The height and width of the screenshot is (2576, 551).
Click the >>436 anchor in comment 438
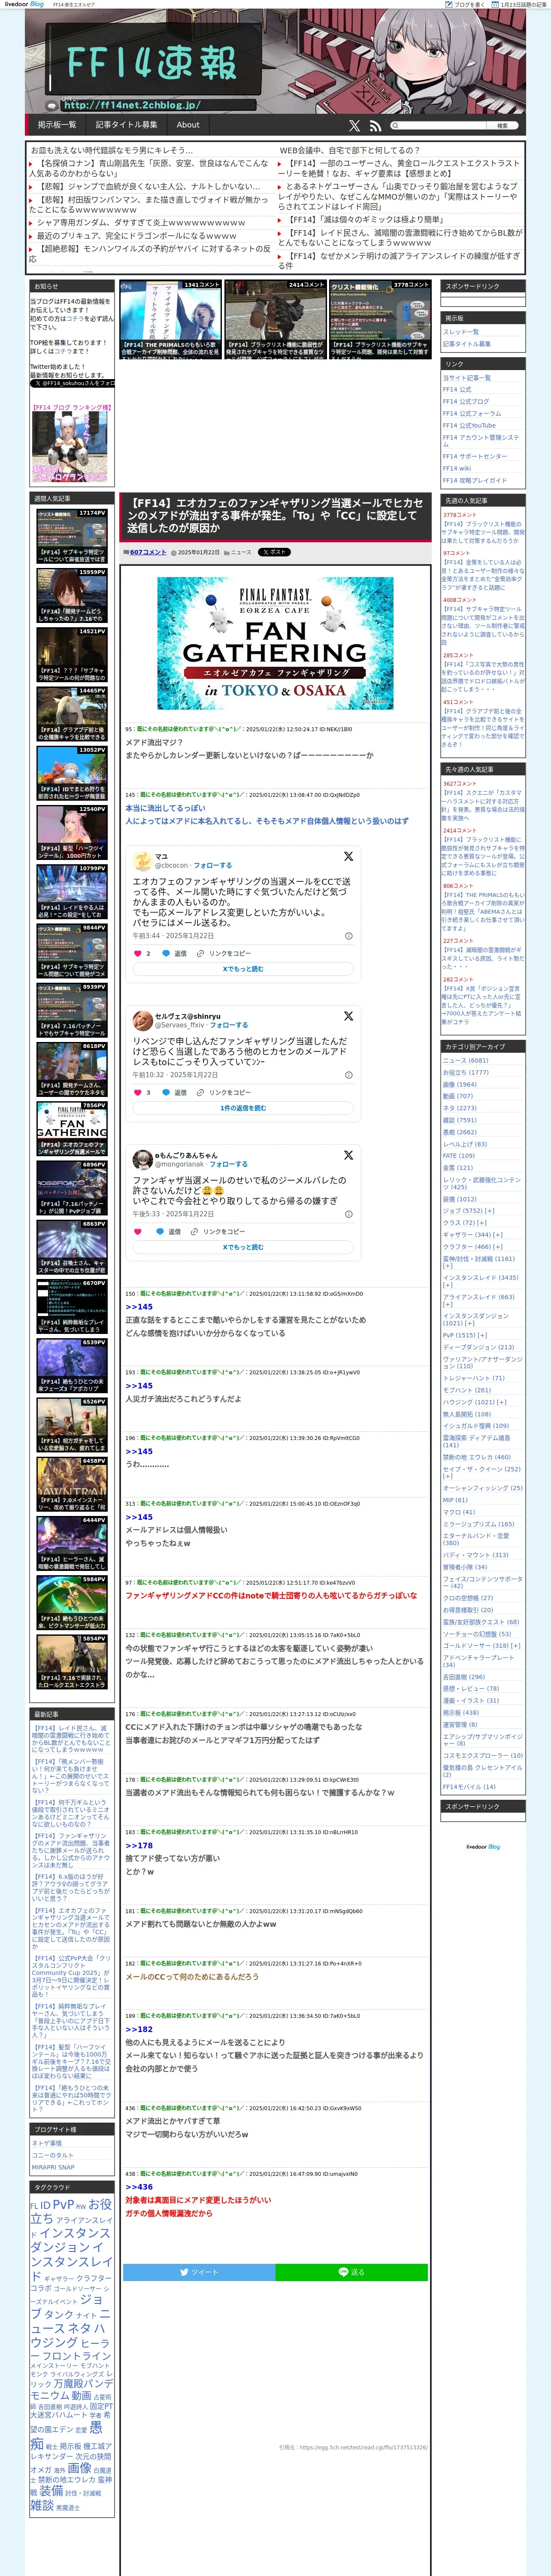(139, 2187)
